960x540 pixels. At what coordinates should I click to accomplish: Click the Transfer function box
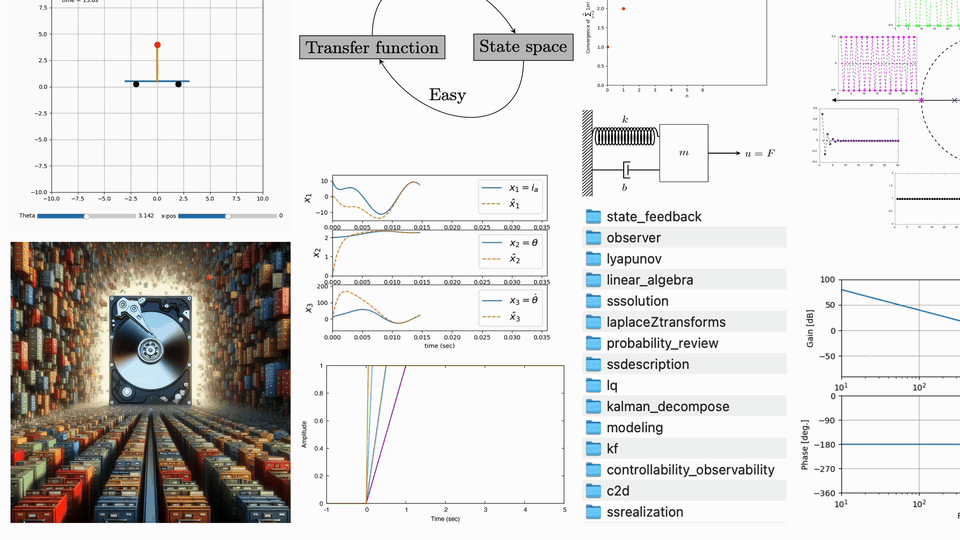372,47
